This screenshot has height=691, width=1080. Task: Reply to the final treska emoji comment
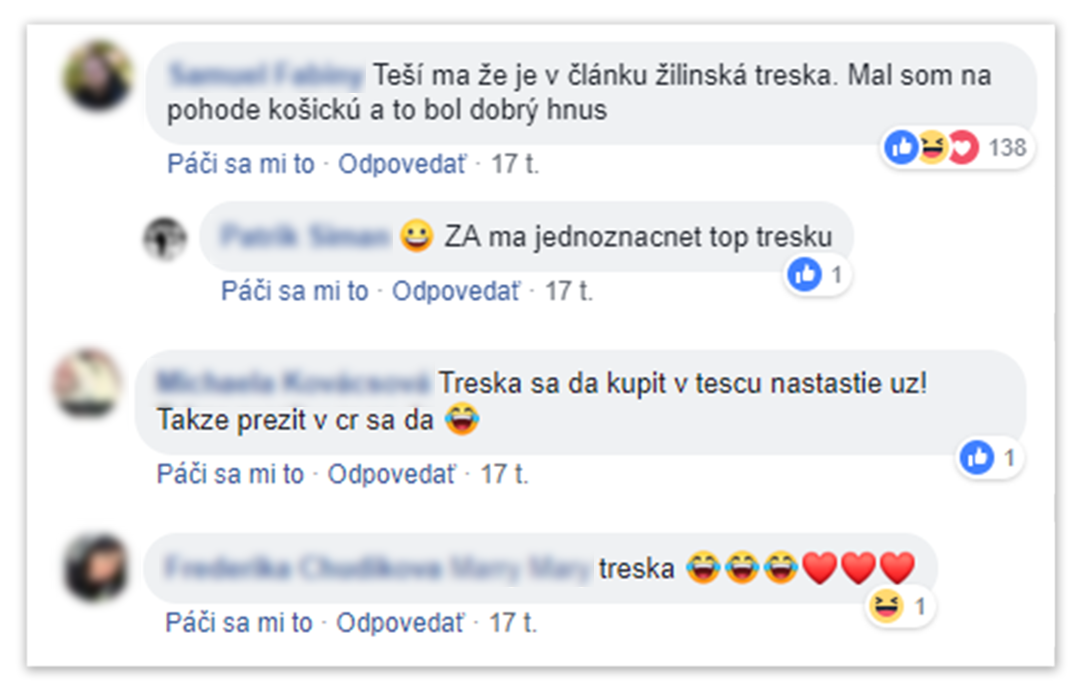pyautogui.click(x=399, y=623)
